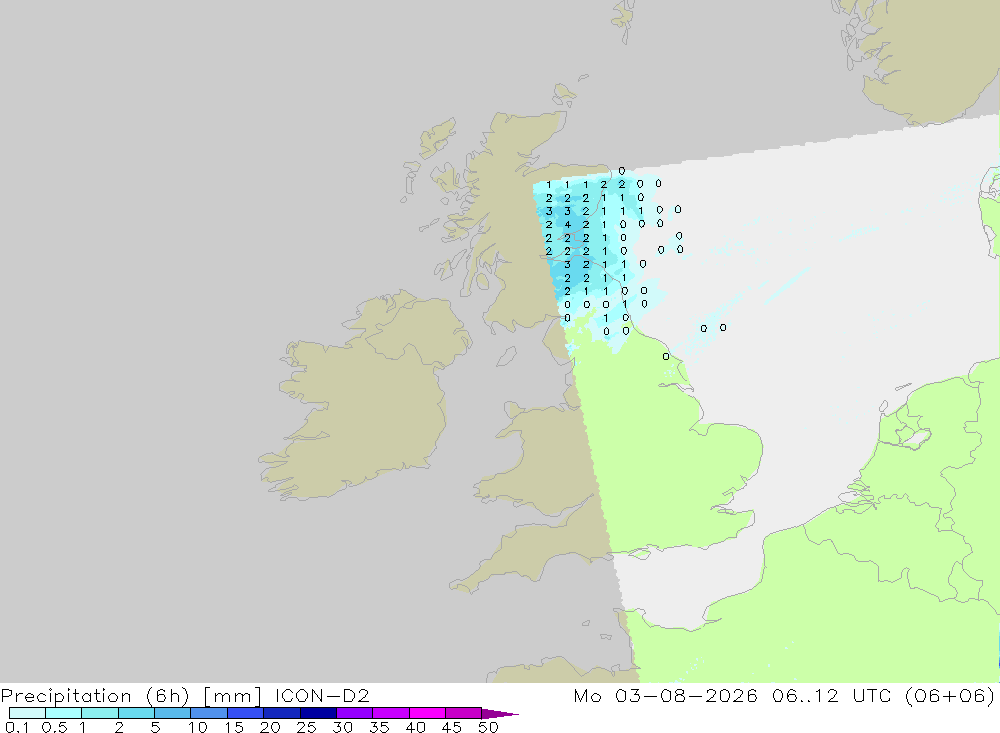Select the '15' legend scale label

[x=234, y=727]
